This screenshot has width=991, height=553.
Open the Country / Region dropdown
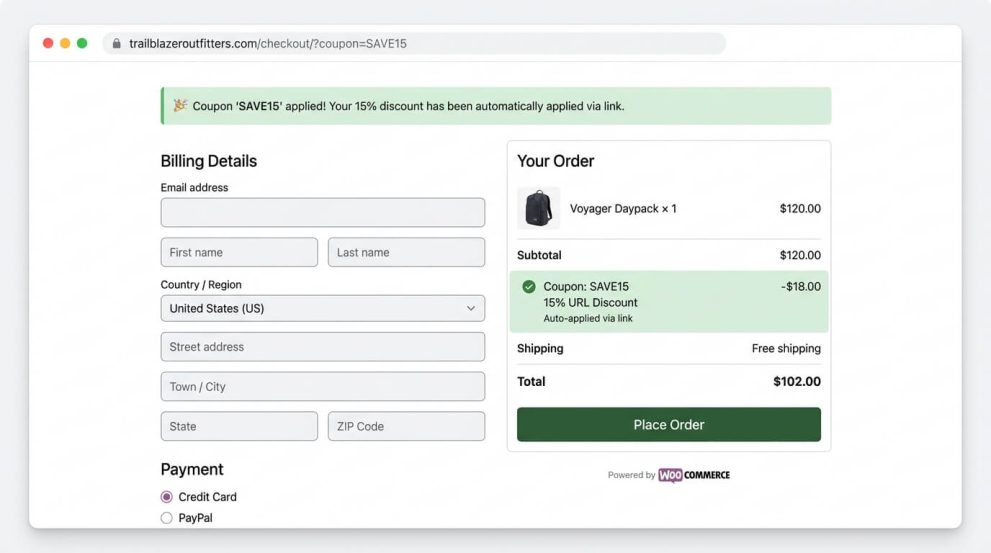tap(323, 308)
